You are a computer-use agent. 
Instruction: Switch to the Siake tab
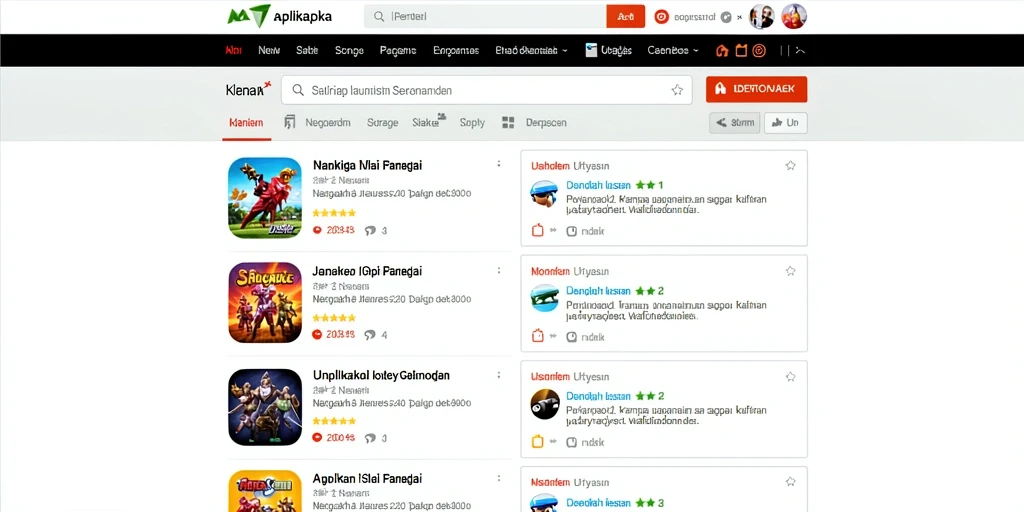[428, 121]
